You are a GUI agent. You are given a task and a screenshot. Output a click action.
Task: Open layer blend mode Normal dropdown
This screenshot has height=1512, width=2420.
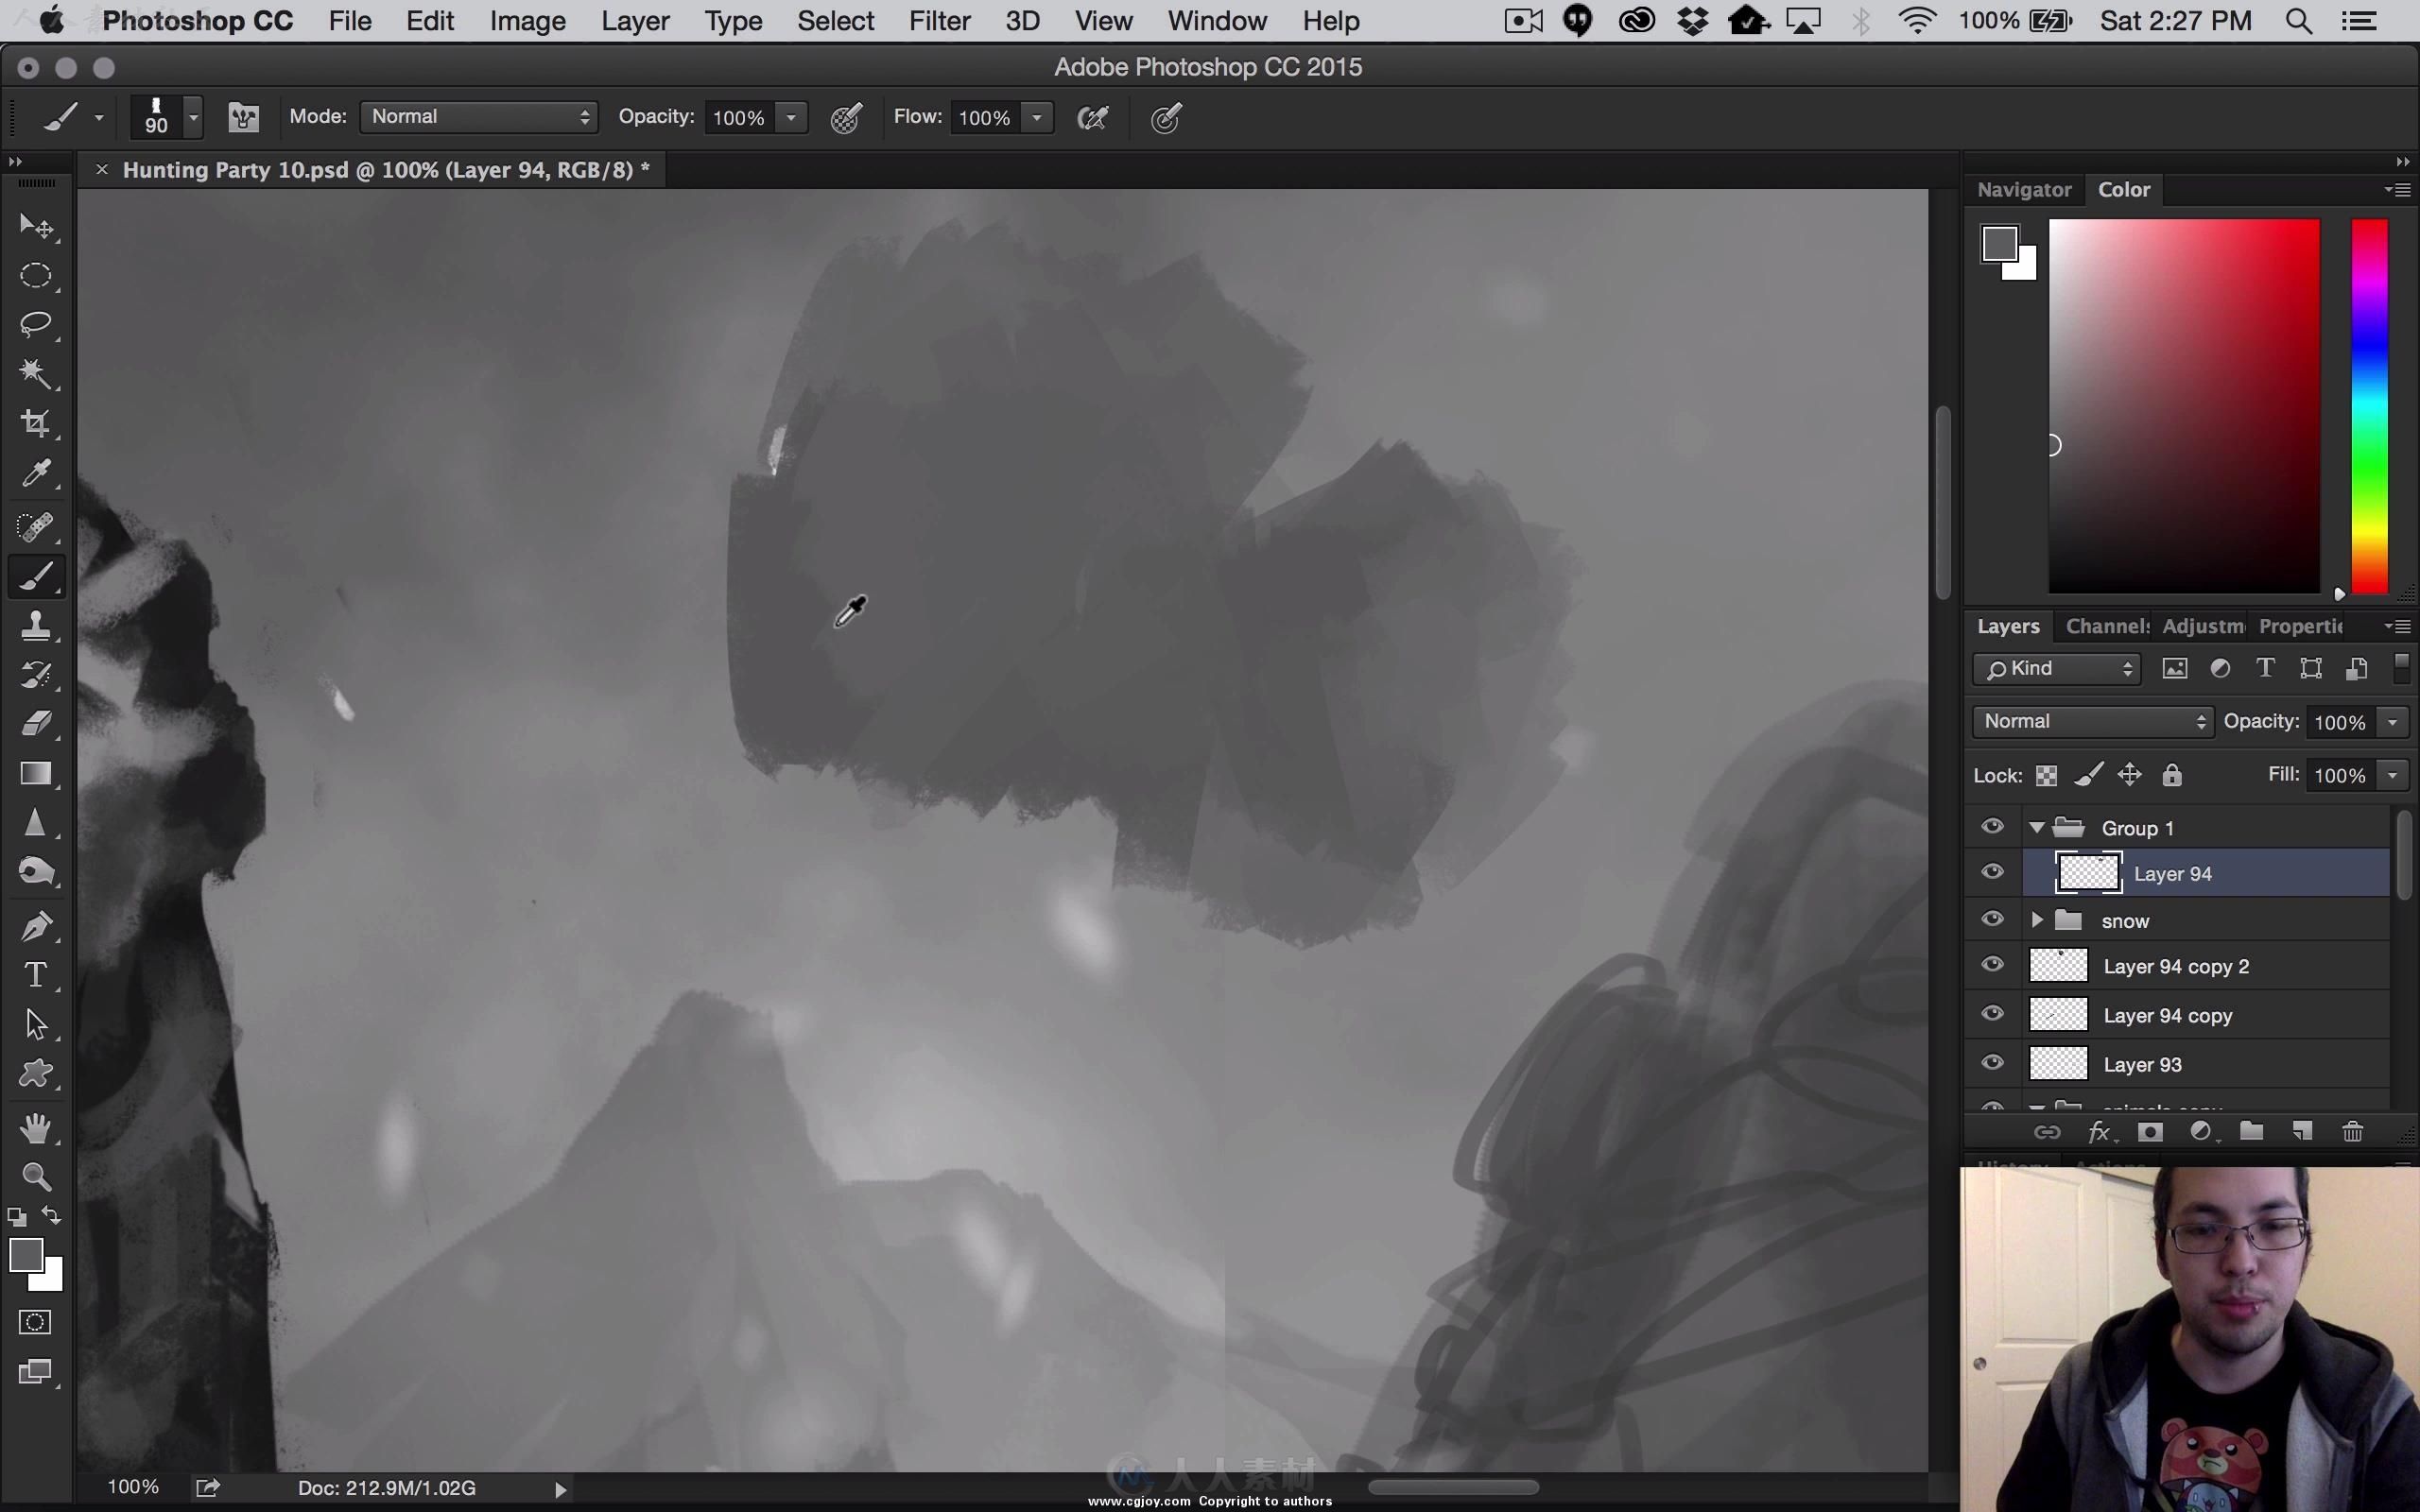(x=2092, y=722)
